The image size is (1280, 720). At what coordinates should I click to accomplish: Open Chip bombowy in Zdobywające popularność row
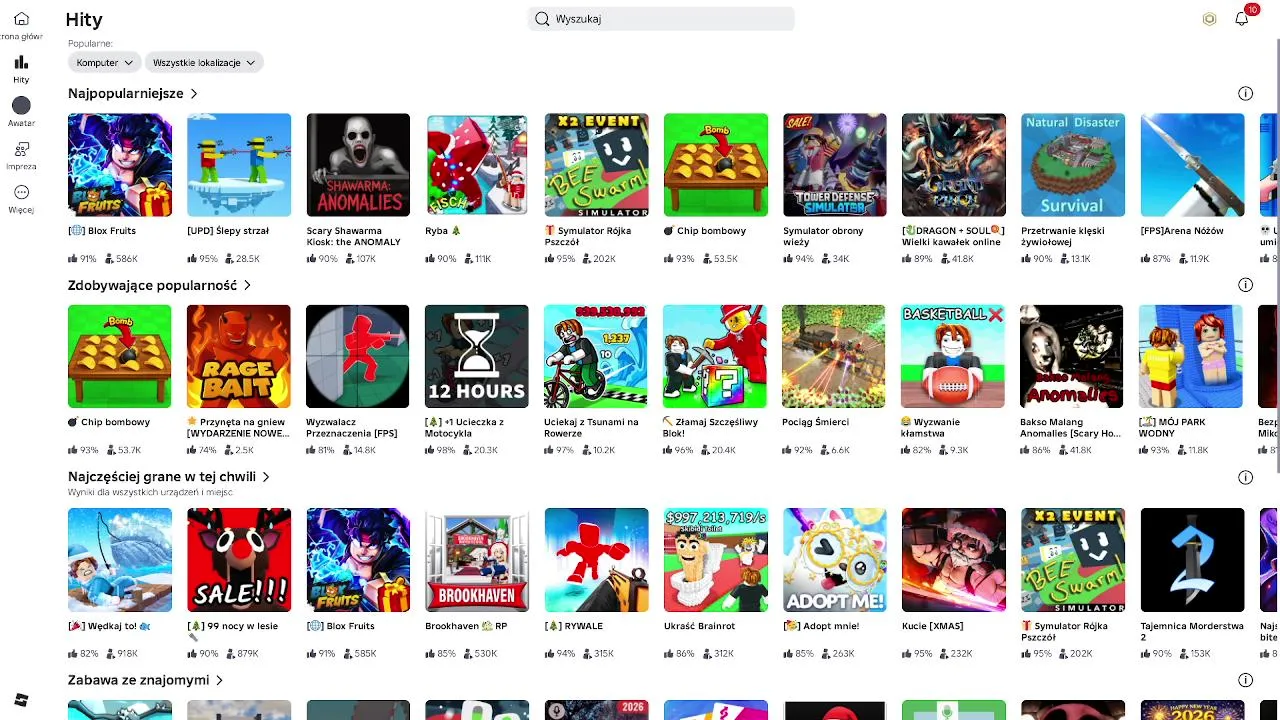coord(120,356)
